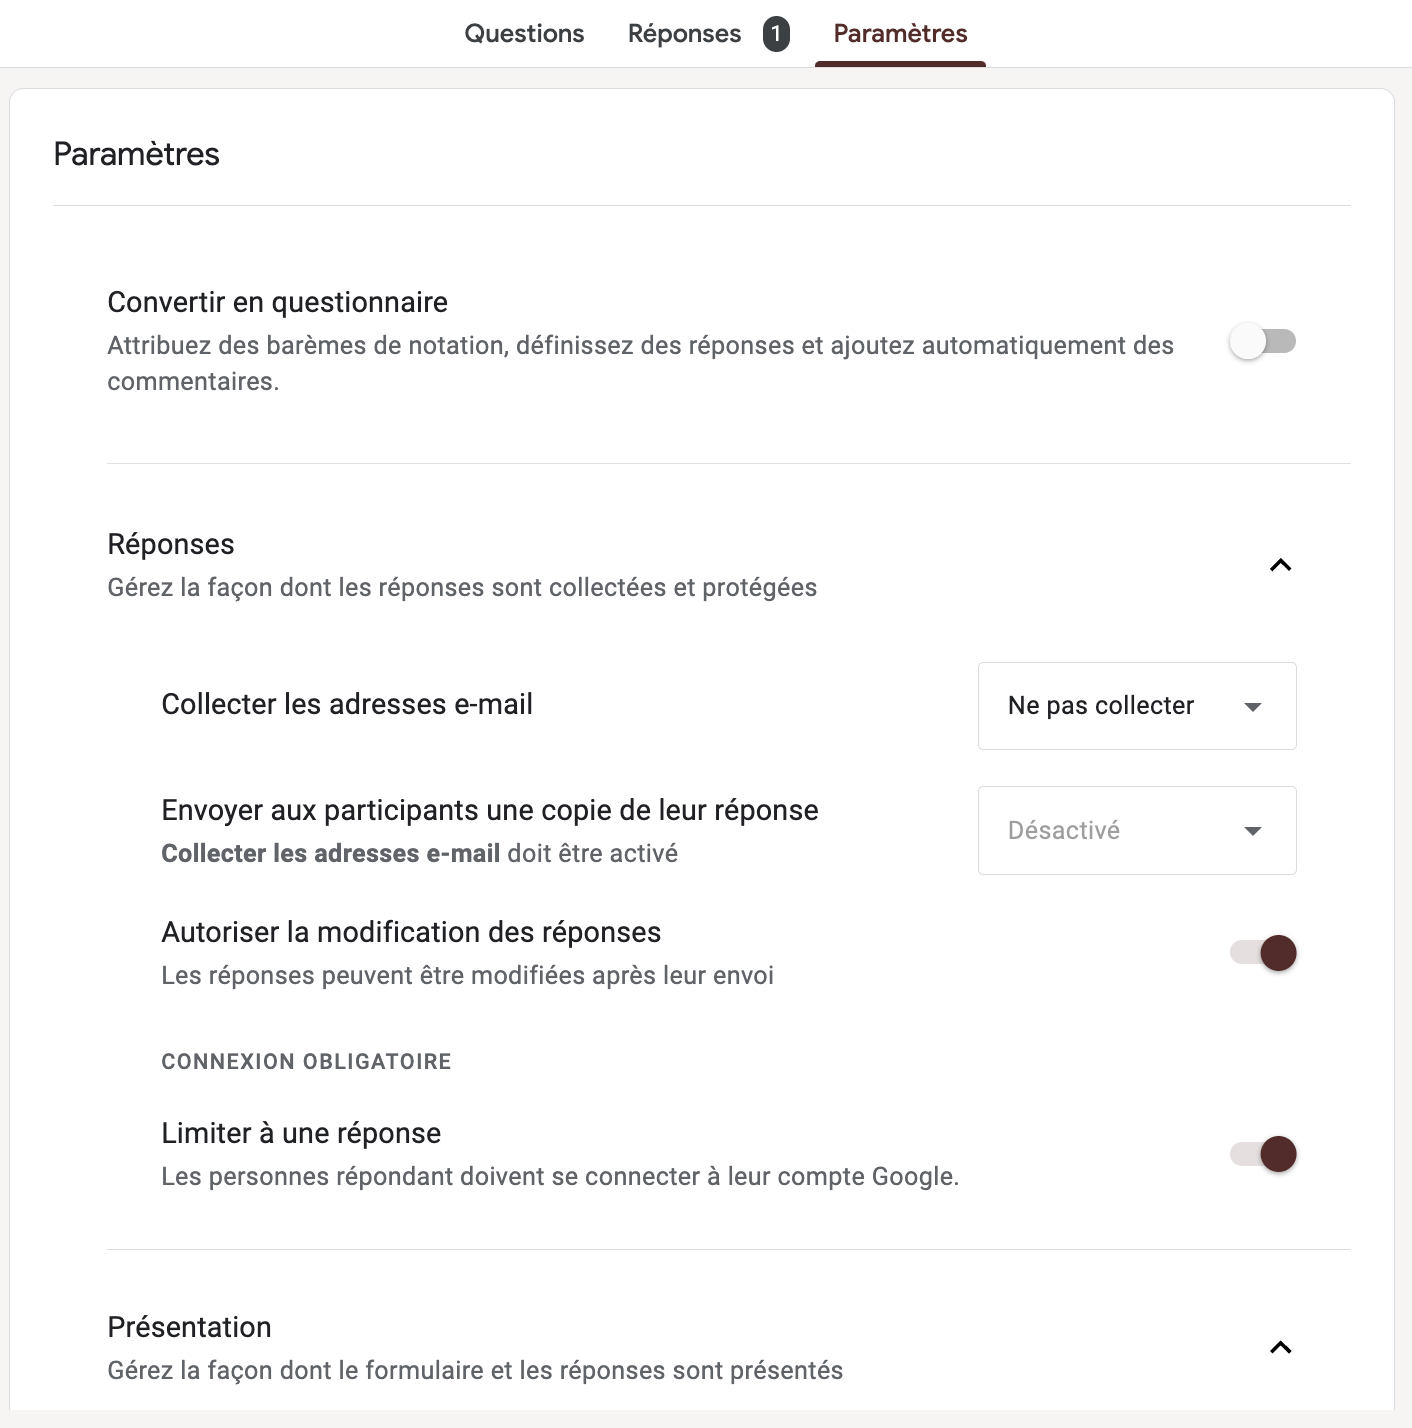
Task: Collapse the Présentation settings section
Action: click(x=1281, y=1348)
